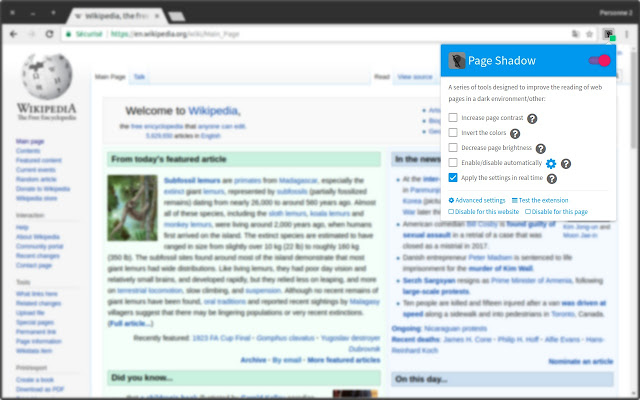Check Disable for this website box
The width and height of the screenshot is (640, 400).
tap(451, 212)
